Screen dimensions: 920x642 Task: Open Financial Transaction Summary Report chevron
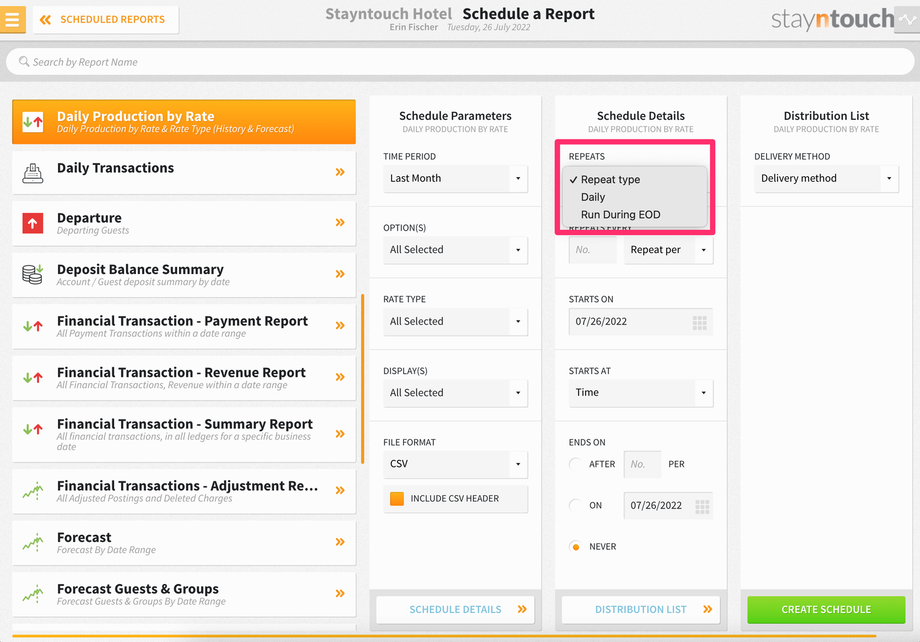pos(340,434)
